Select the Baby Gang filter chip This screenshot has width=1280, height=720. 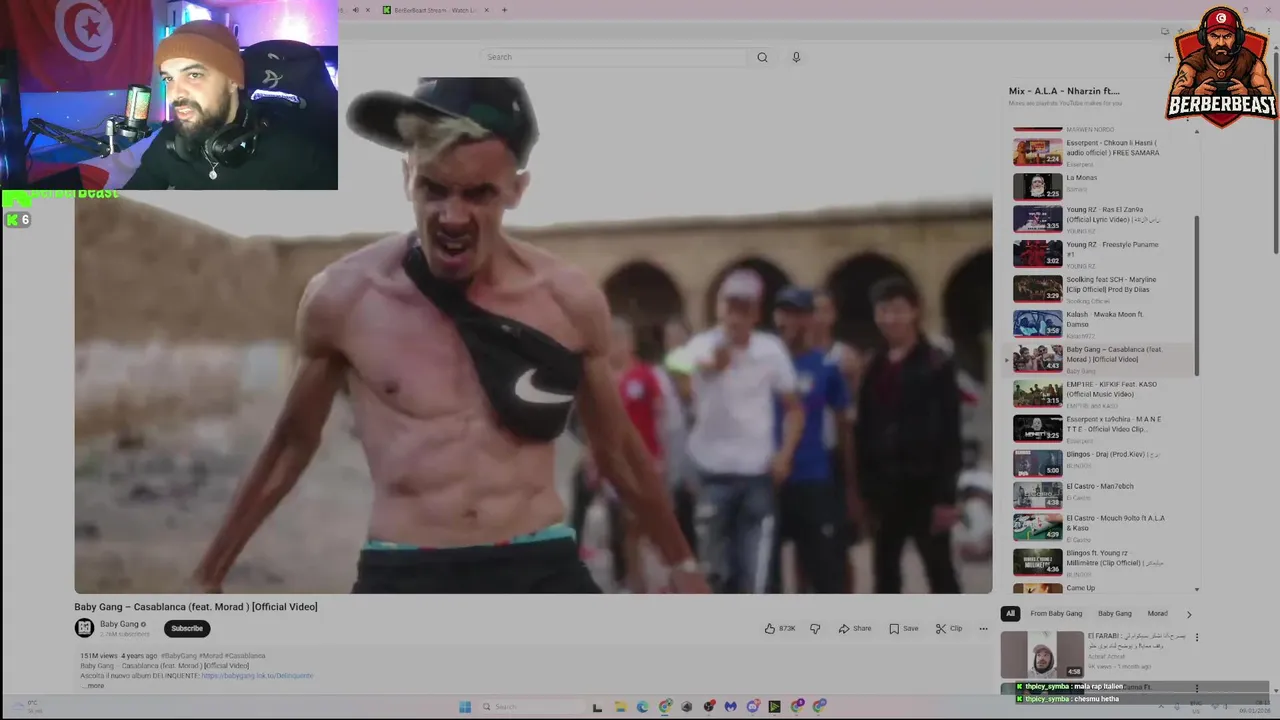point(1115,613)
